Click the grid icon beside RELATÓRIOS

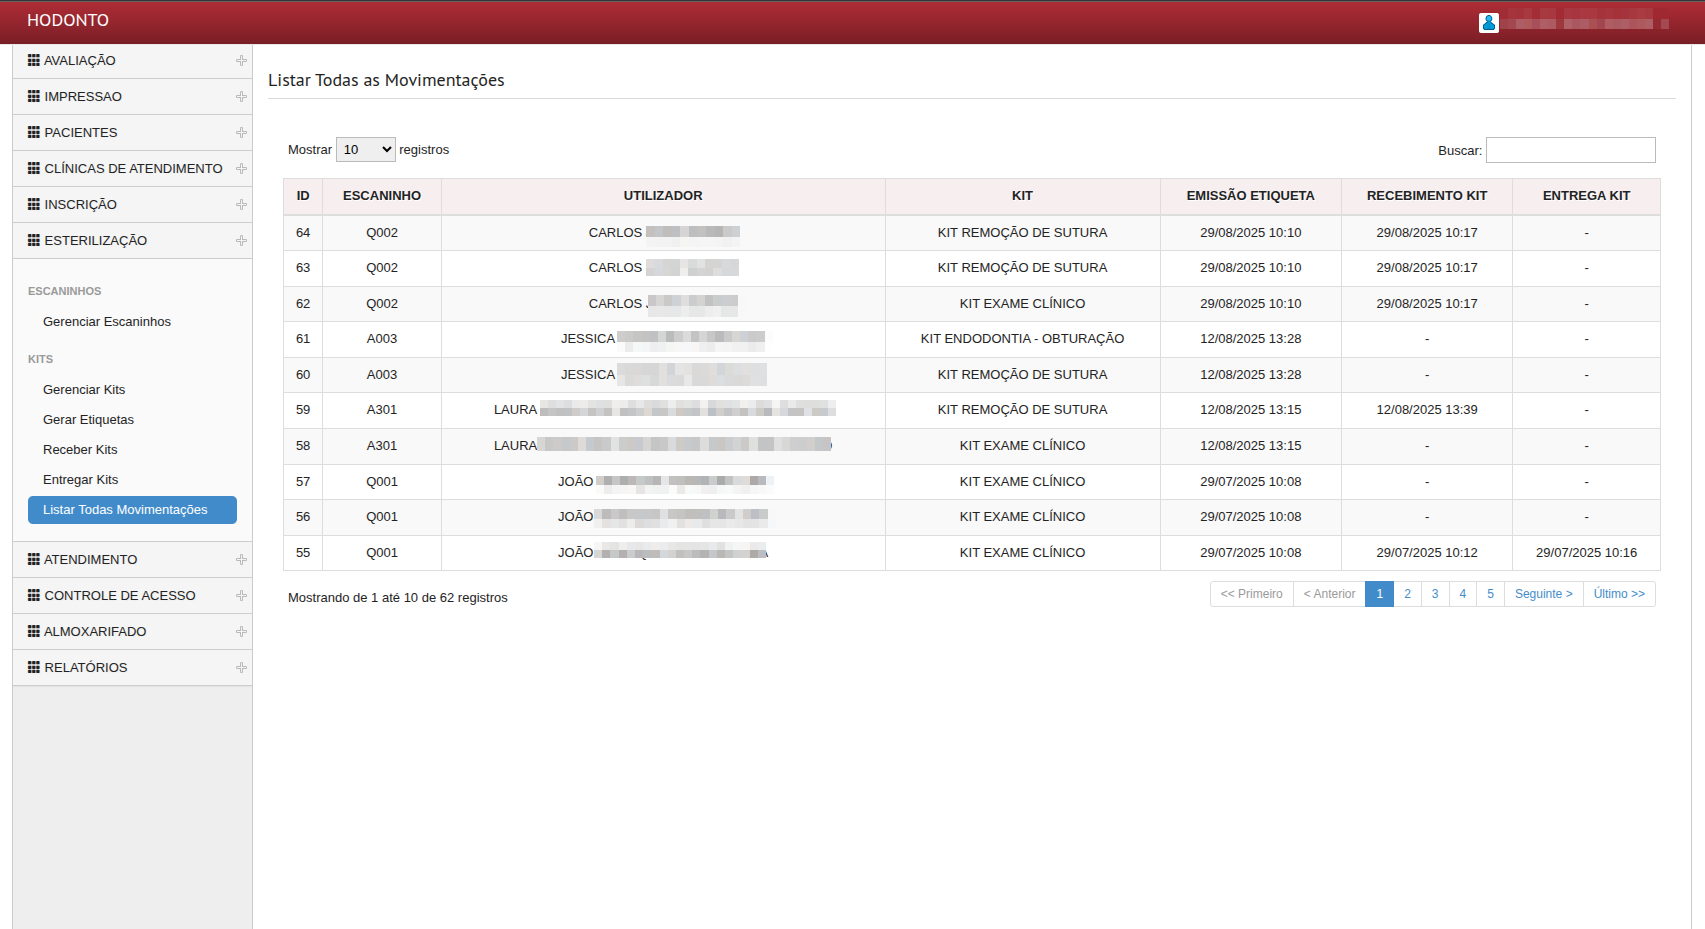click(34, 667)
